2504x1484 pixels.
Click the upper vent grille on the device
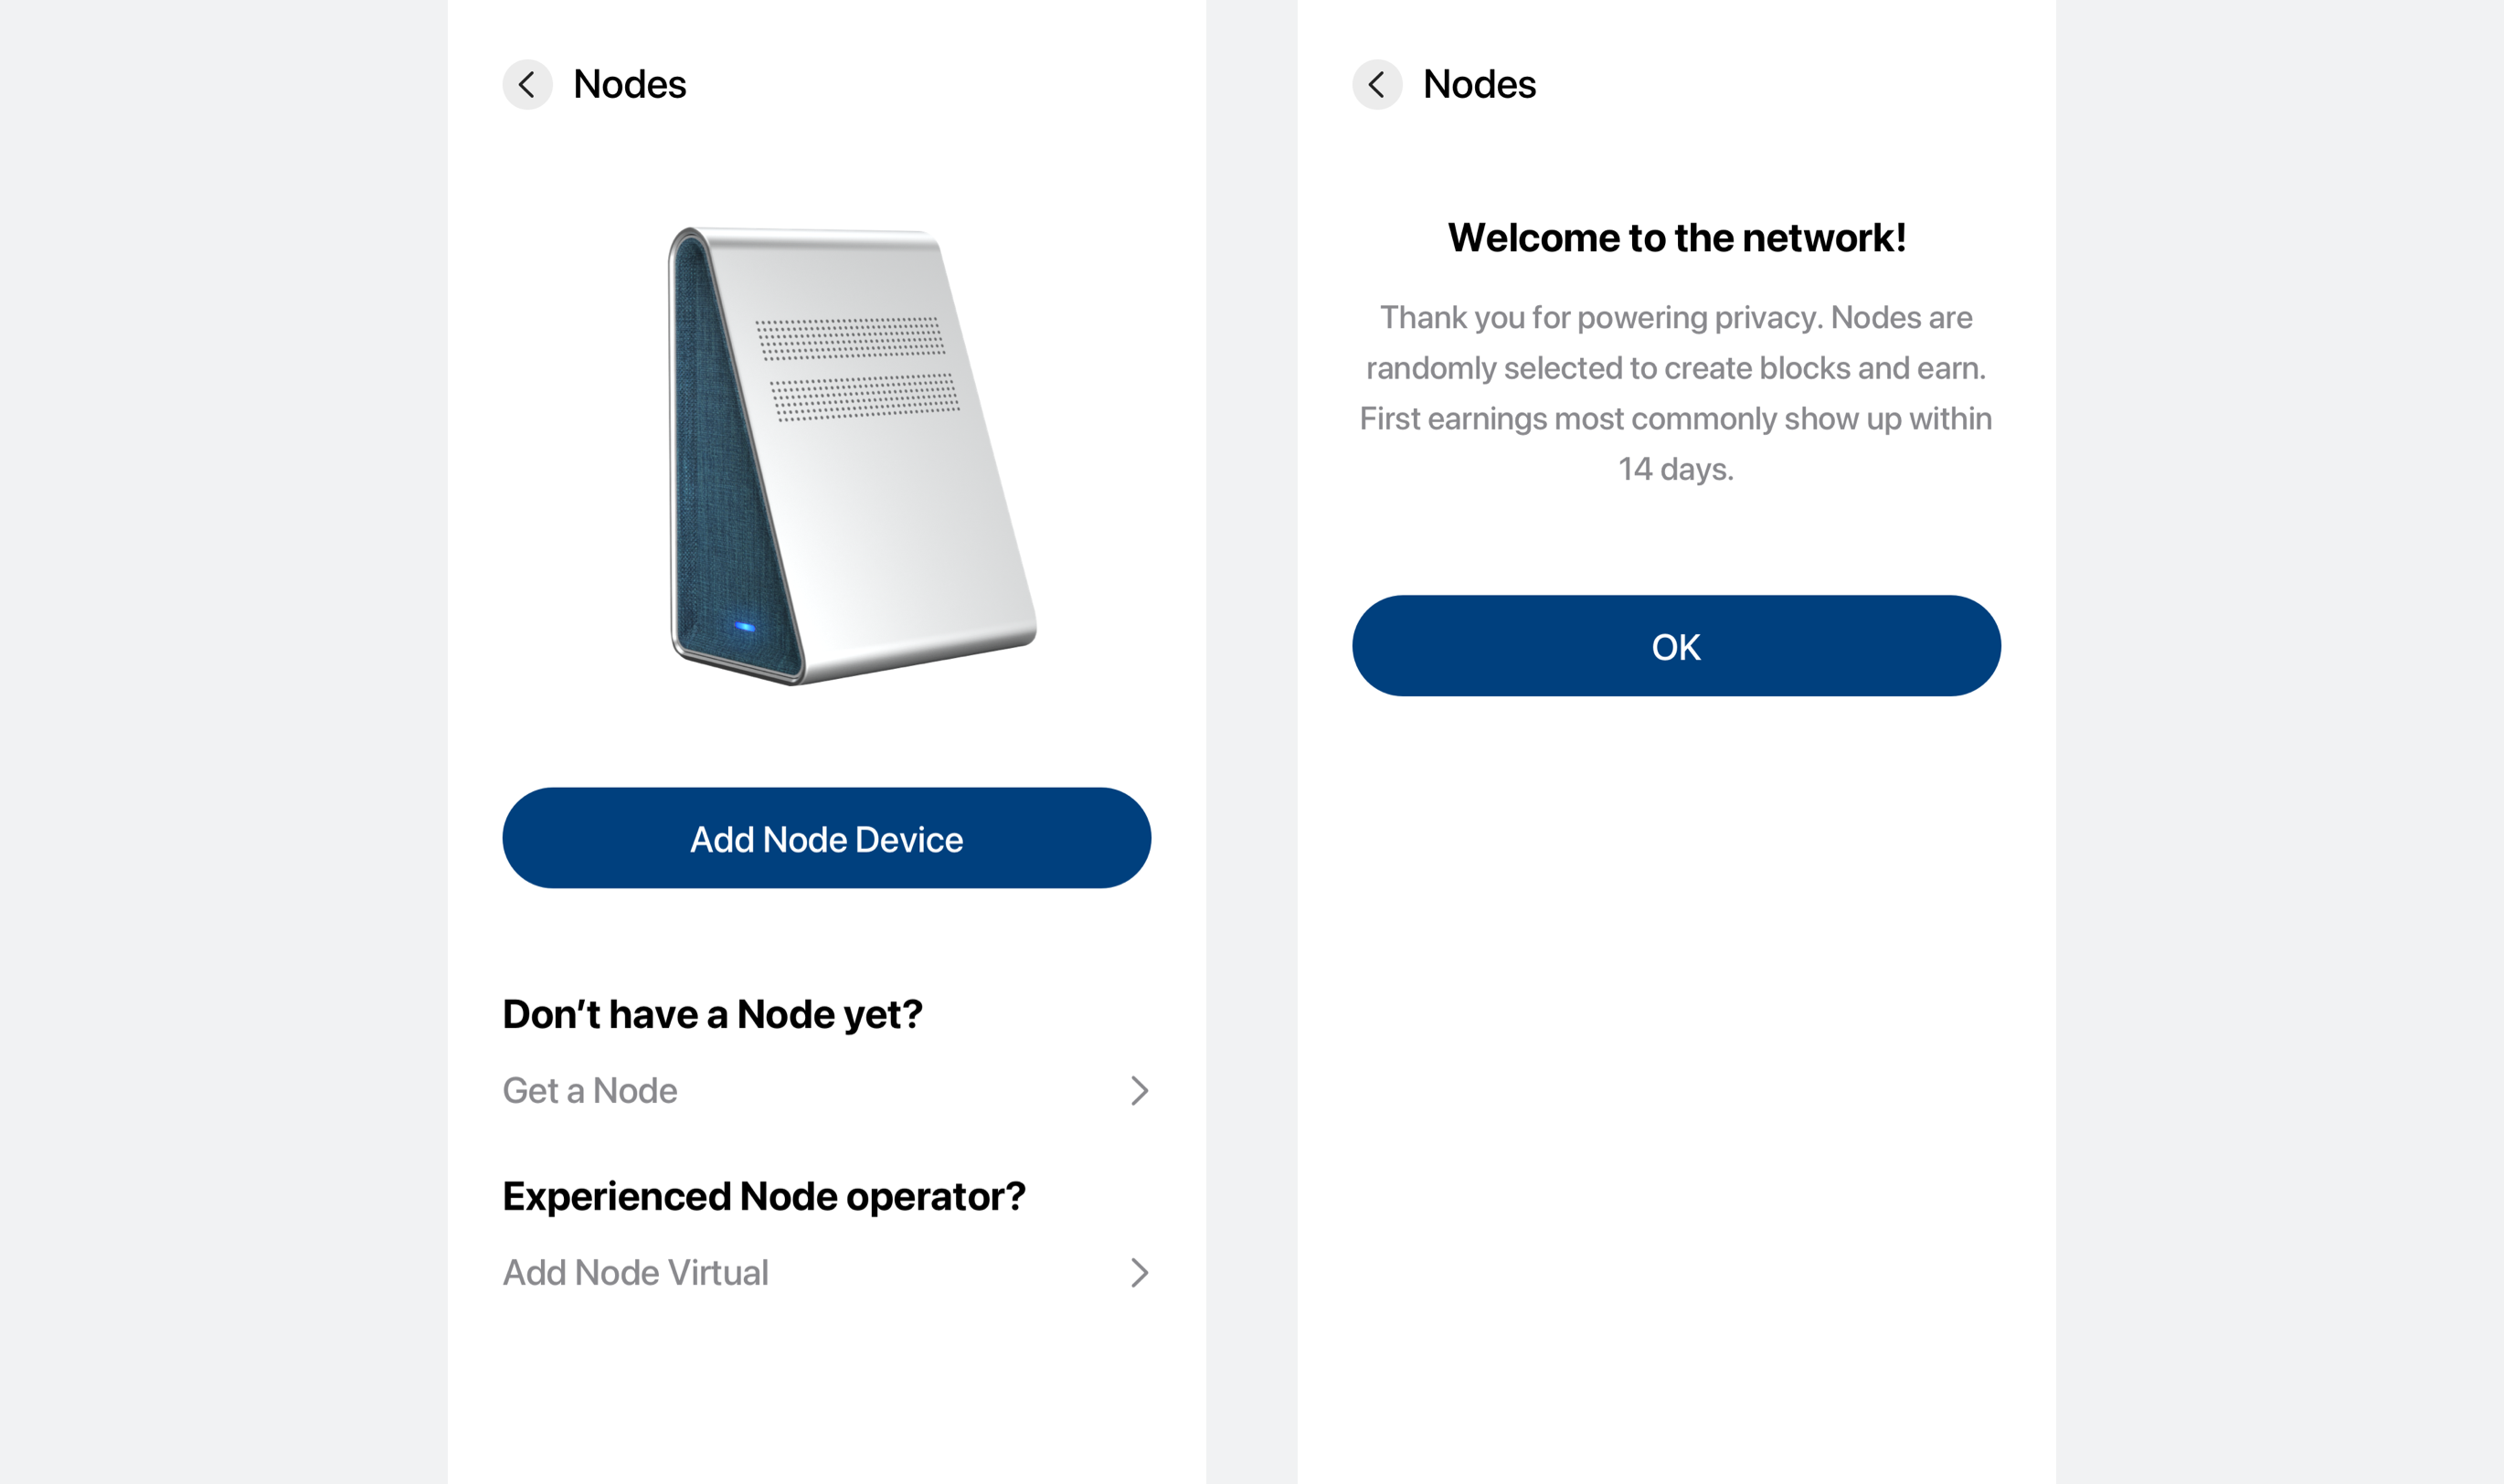pyautogui.click(x=849, y=338)
